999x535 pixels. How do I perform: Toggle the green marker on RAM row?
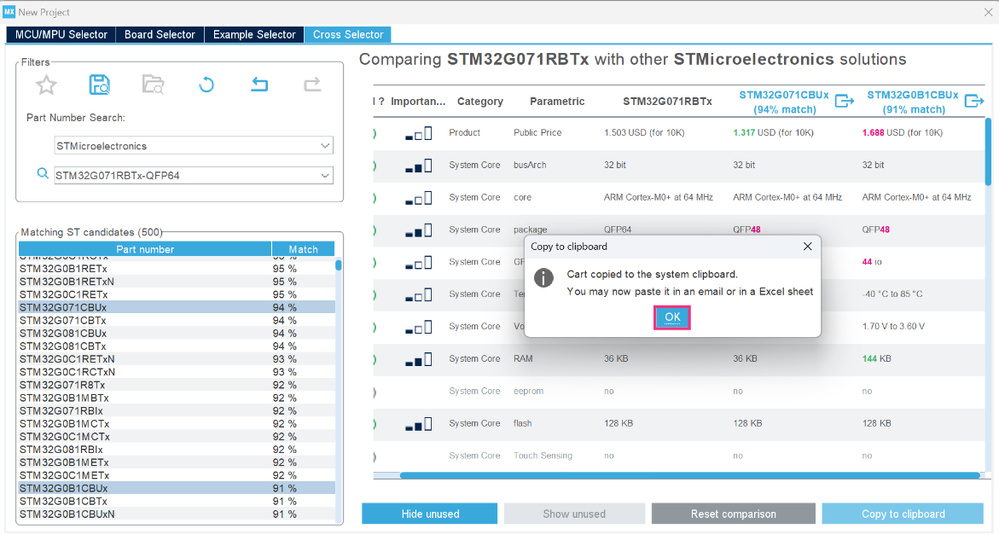[375, 359]
